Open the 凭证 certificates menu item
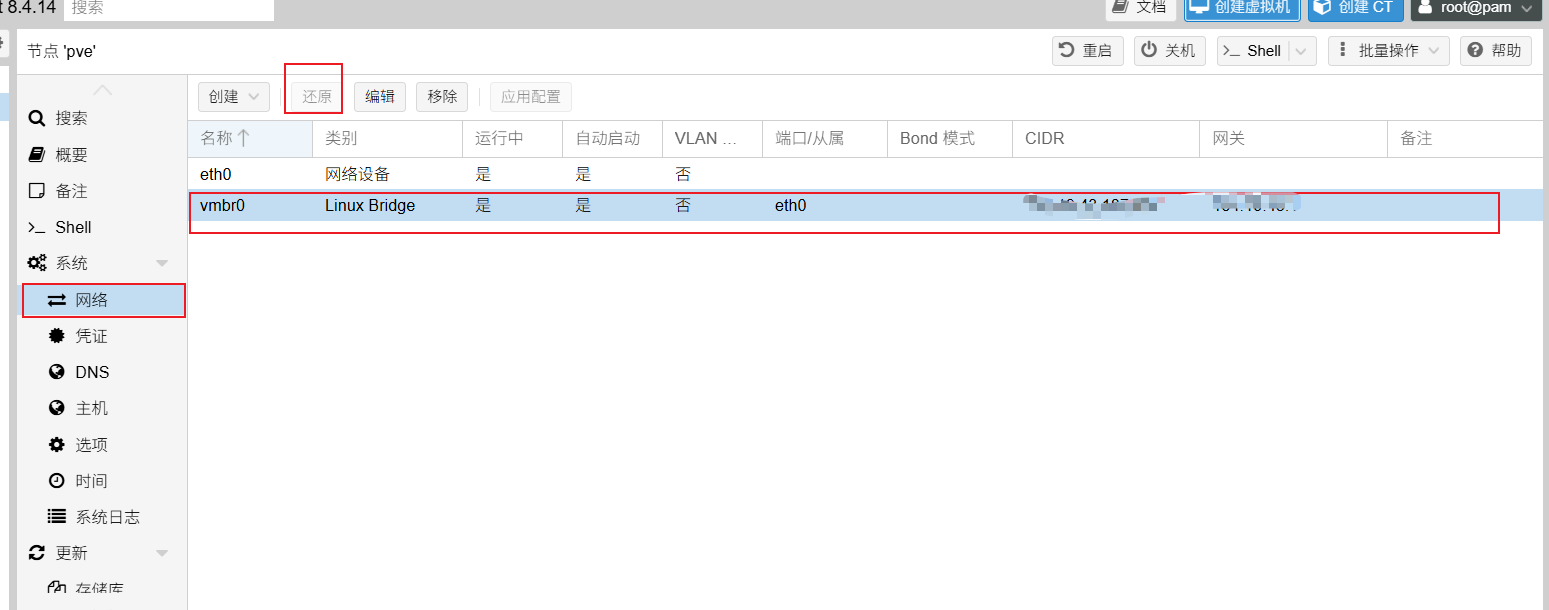Viewport: 1549px width, 610px height. tap(91, 336)
